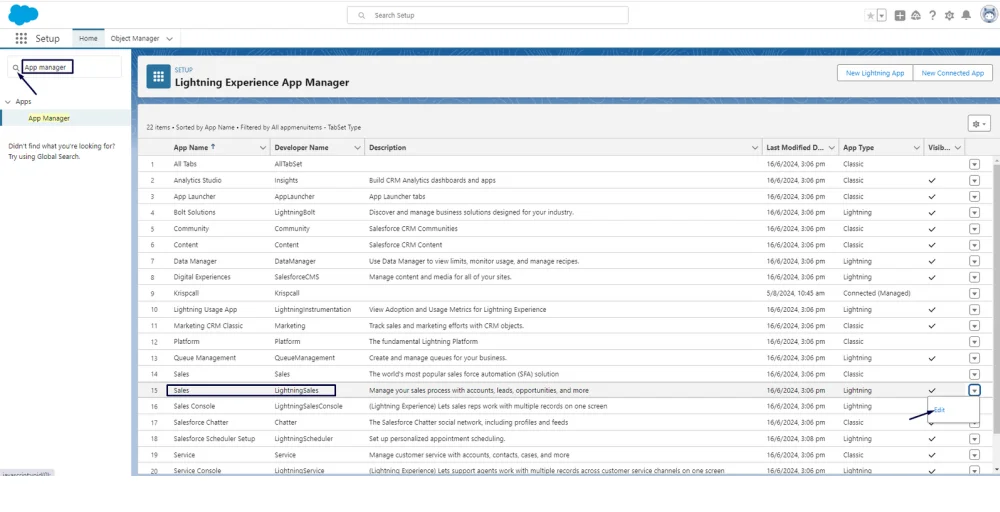The height and width of the screenshot is (512, 1000).
Task: Click the App Name sort arrow
Action: click(213, 147)
